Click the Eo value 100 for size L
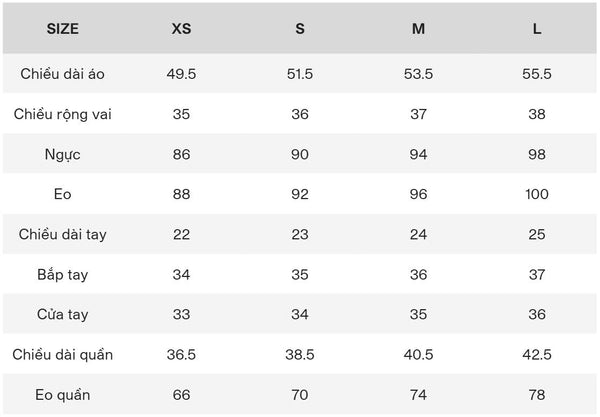 (x=537, y=194)
